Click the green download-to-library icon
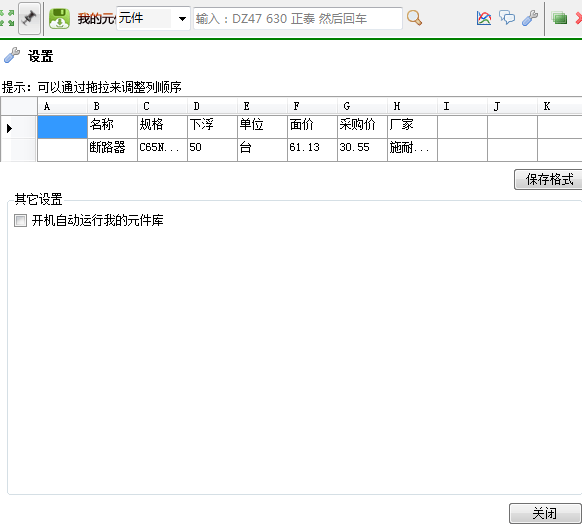Screen dimensions: 582x531 [59, 19]
